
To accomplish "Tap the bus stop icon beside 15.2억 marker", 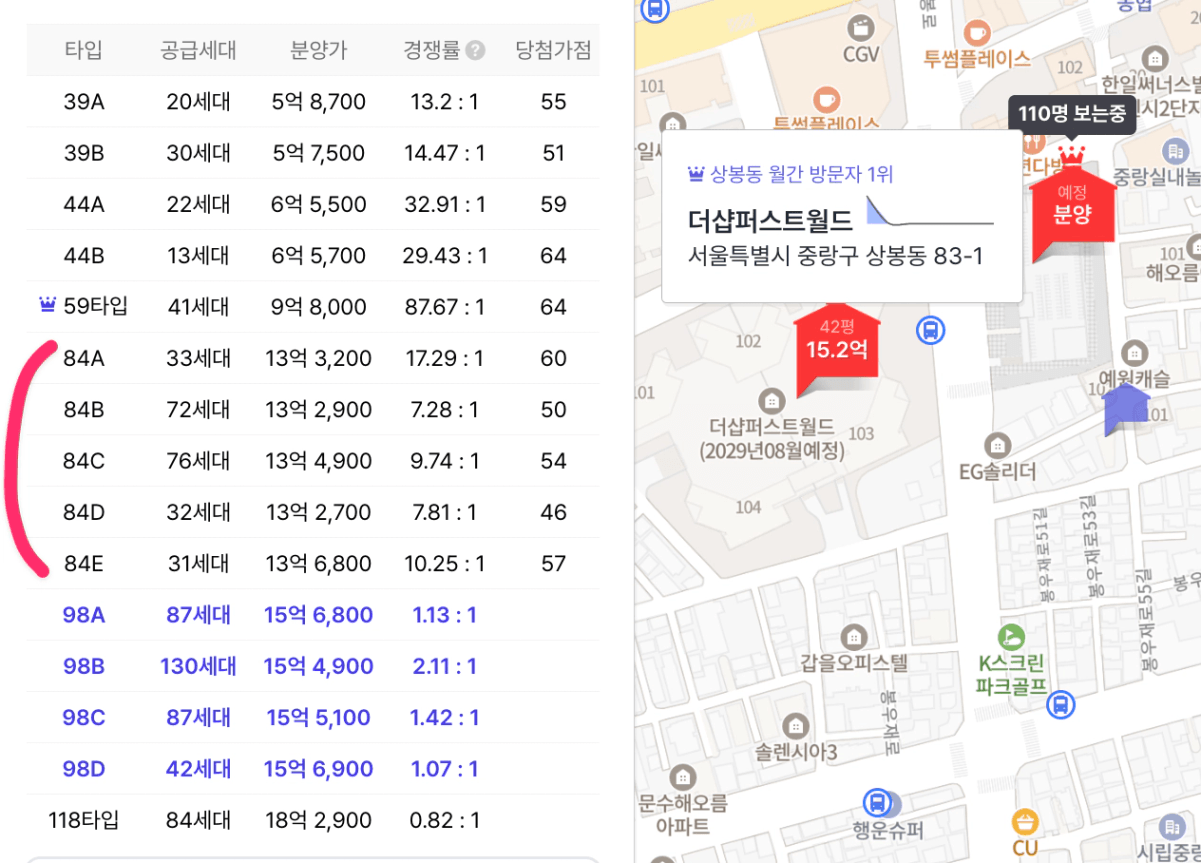I will point(930,330).
